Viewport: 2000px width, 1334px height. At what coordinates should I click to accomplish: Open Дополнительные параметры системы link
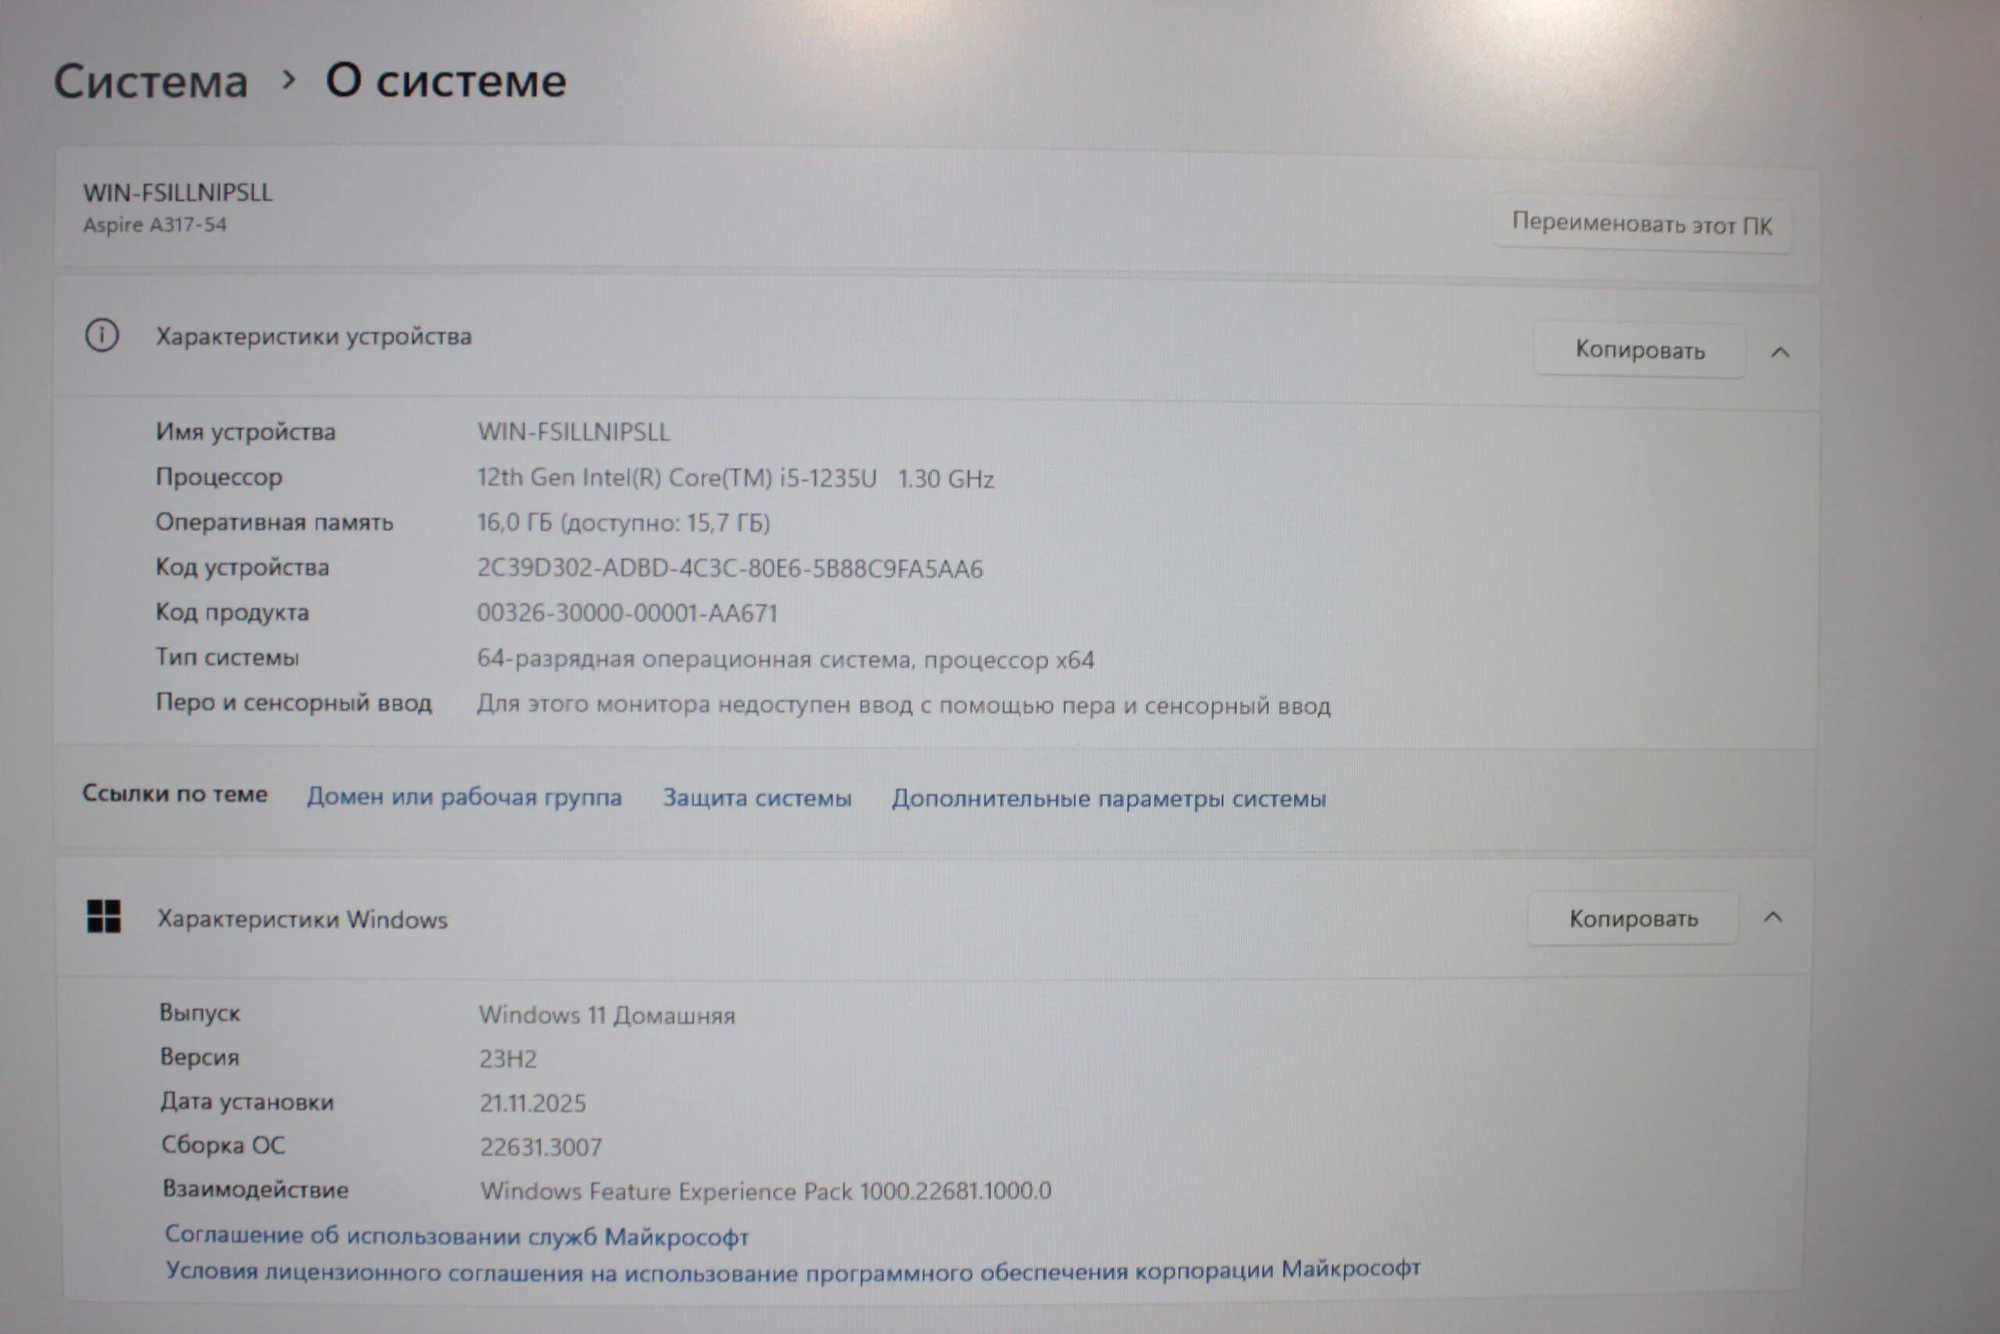(x=1109, y=799)
